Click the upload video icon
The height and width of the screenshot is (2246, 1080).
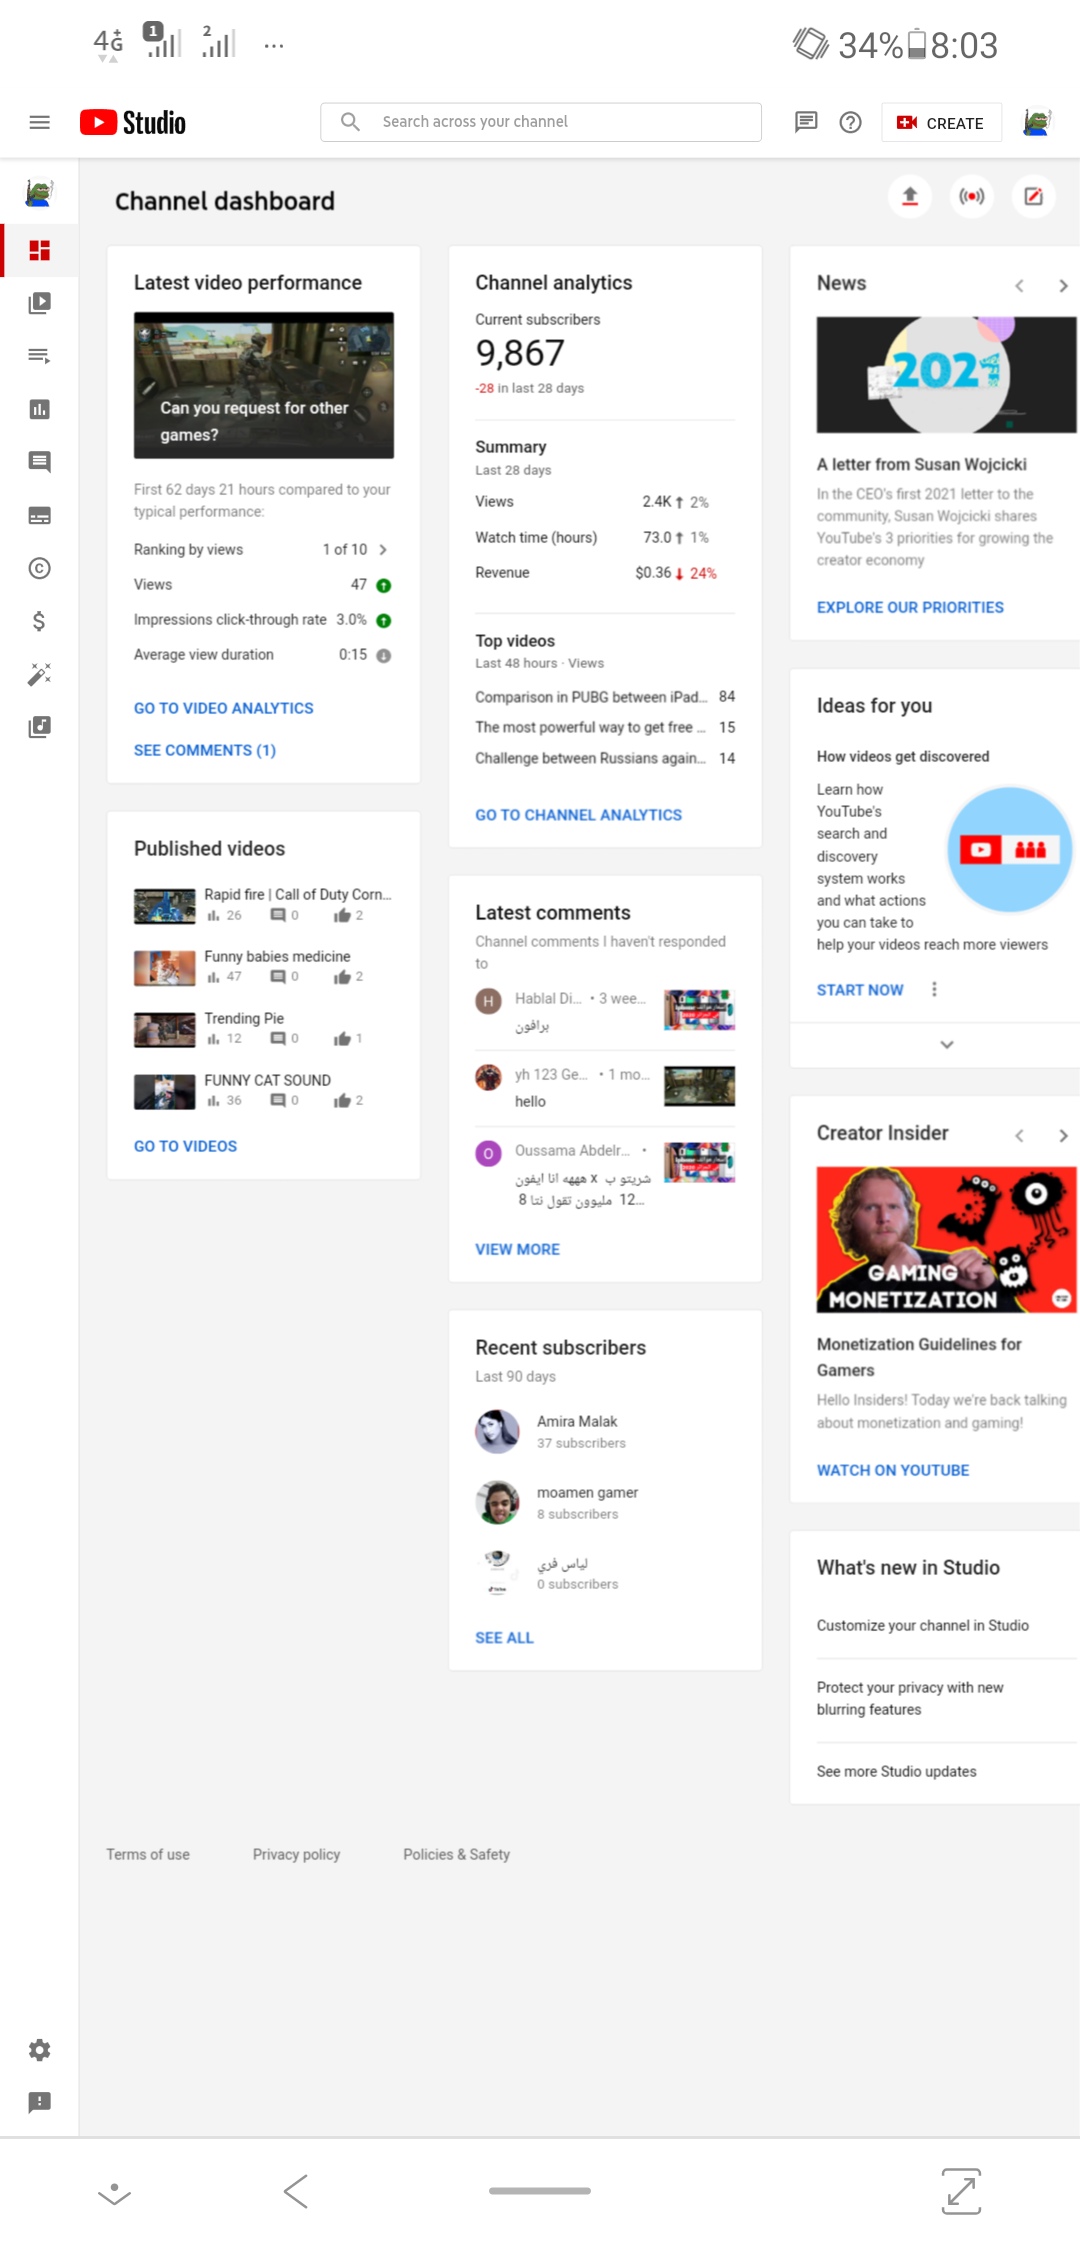910,196
